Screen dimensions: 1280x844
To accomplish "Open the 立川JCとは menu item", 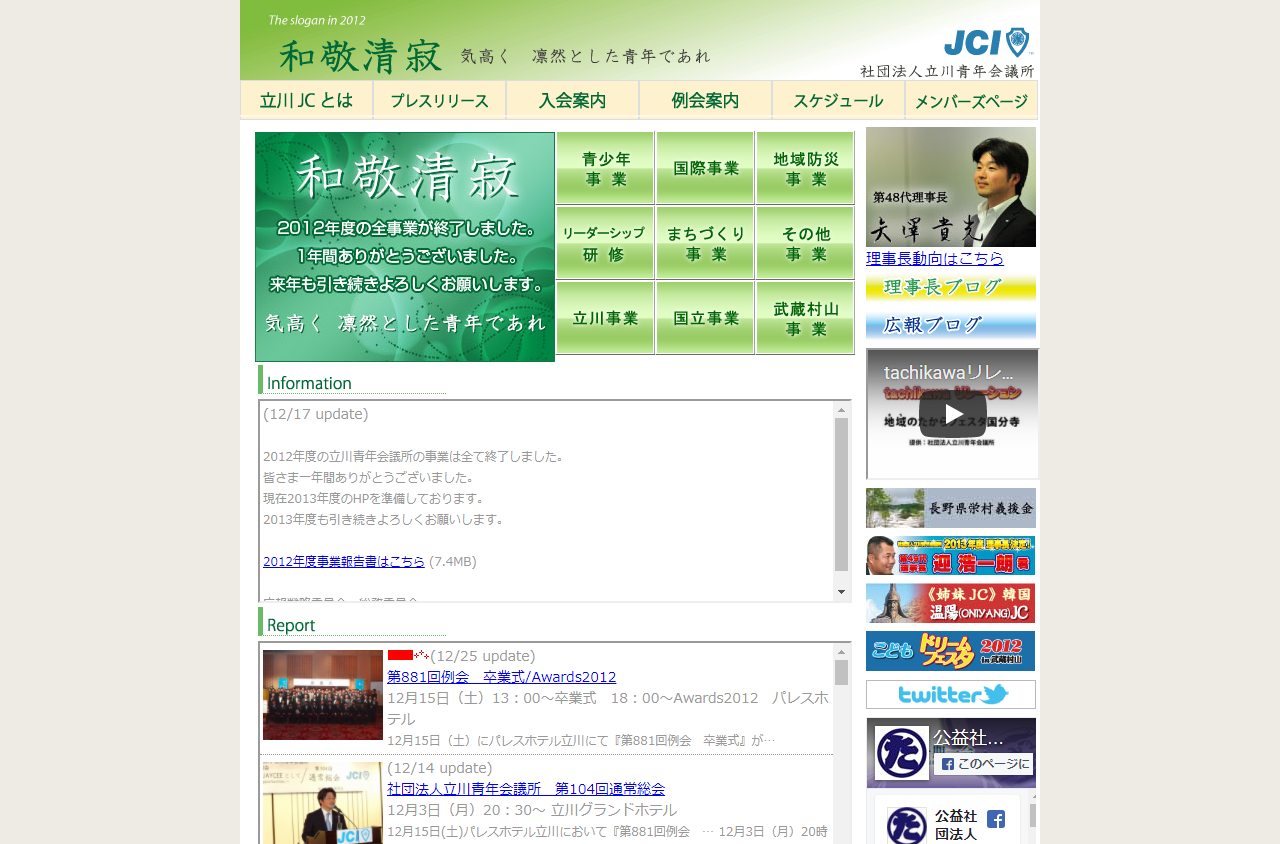I will click(306, 100).
